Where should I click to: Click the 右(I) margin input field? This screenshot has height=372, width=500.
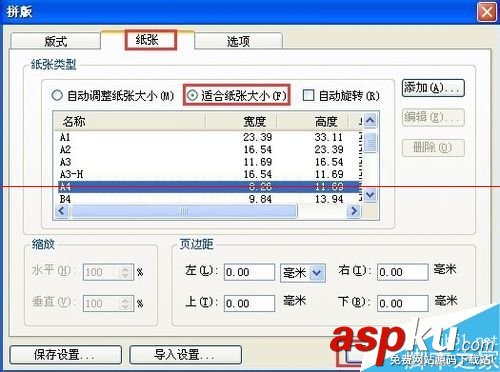(x=403, y=272)
